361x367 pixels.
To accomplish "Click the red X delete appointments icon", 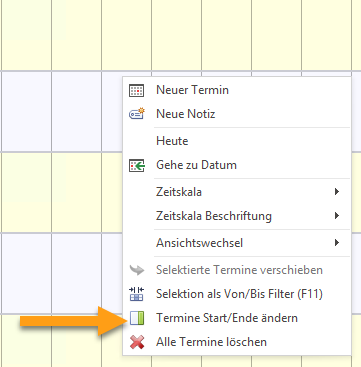I will [x=137, y=342].
